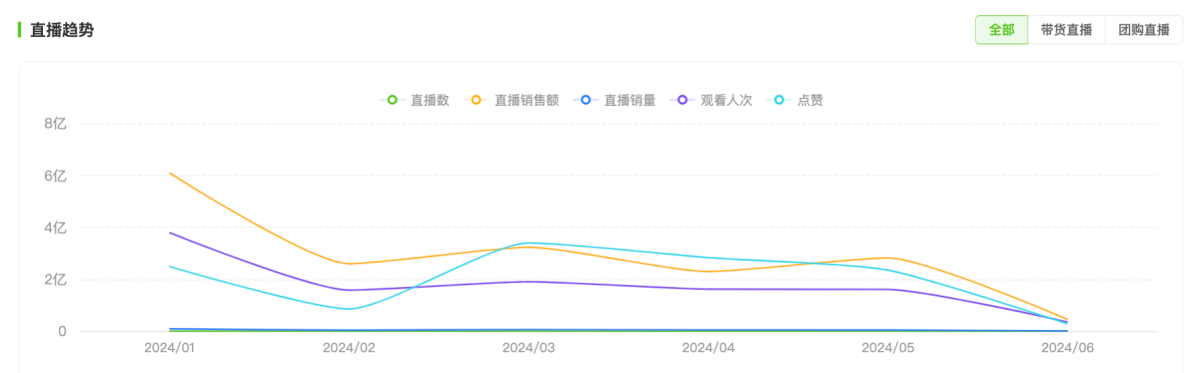Click the 8亿 y-axis label
This screenshot has height=373, width=1200.
pyautogui.click(x=55, y=124)
